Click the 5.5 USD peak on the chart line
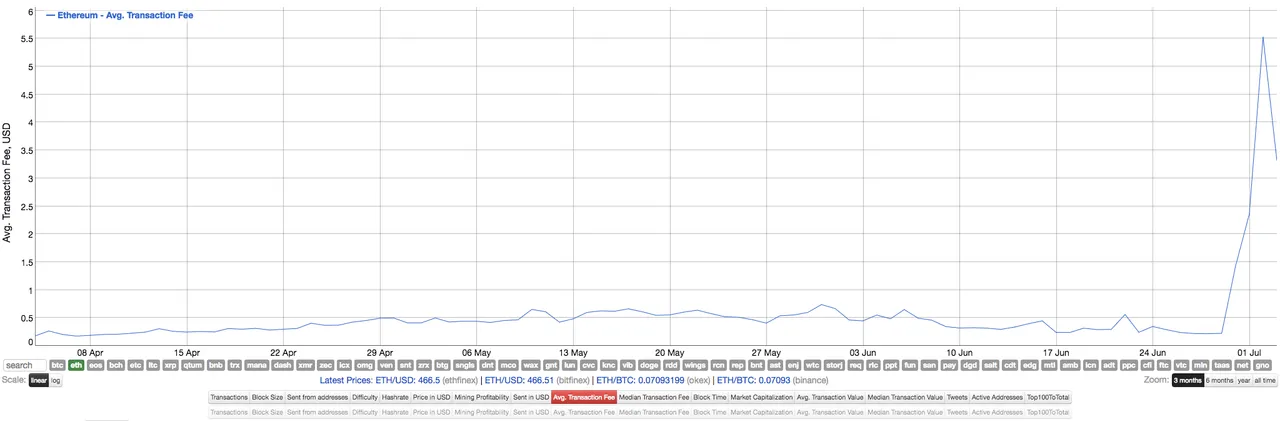Viewport: 1280px width, 421px height. (1263, 37)
